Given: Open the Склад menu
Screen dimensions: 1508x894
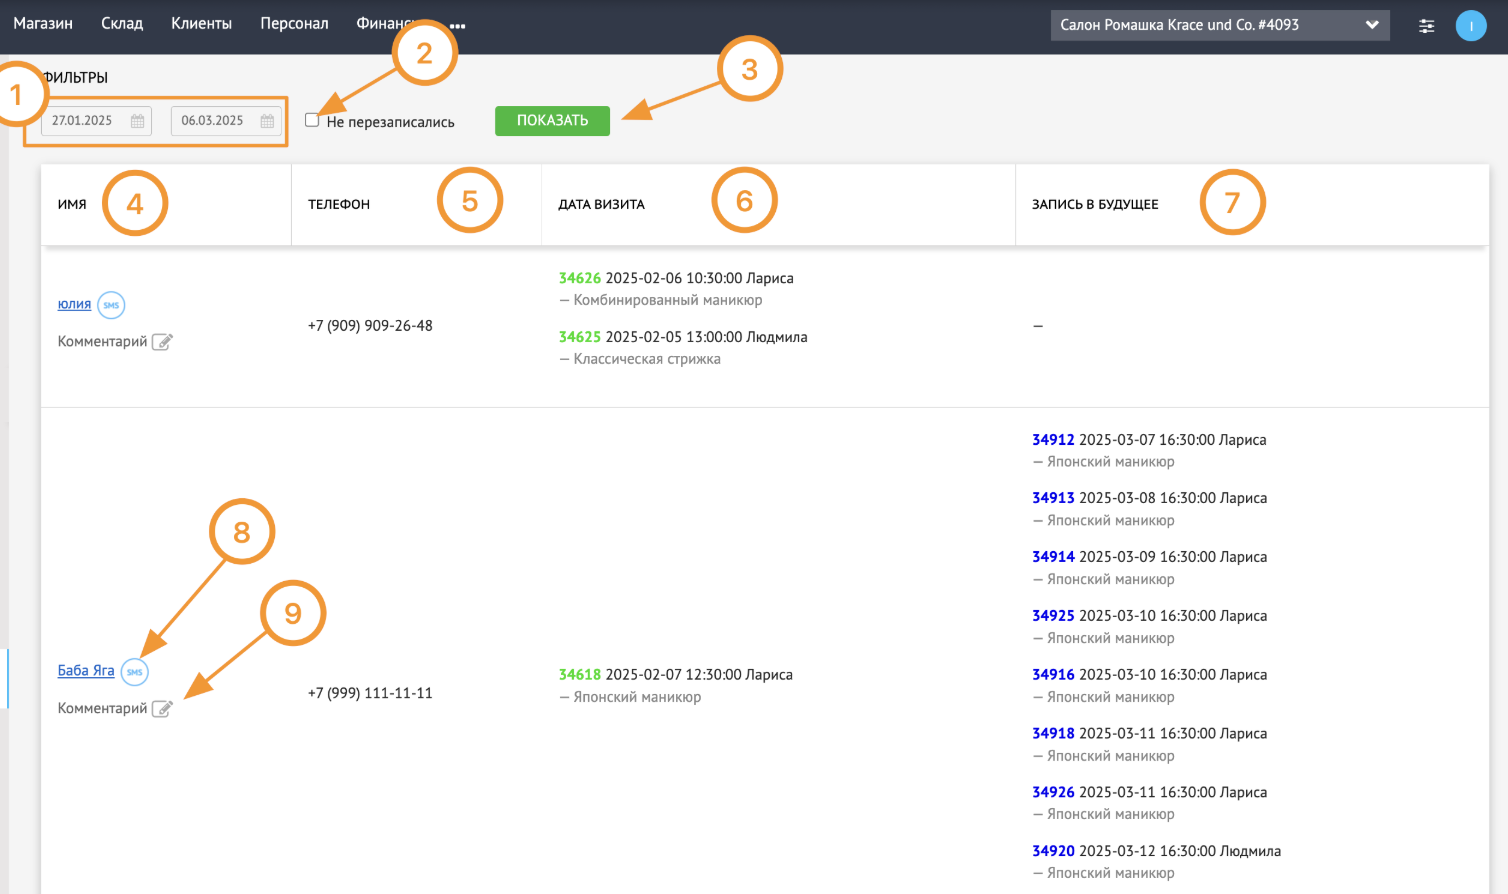Looking at the screenshot, I should click(122, 23).
